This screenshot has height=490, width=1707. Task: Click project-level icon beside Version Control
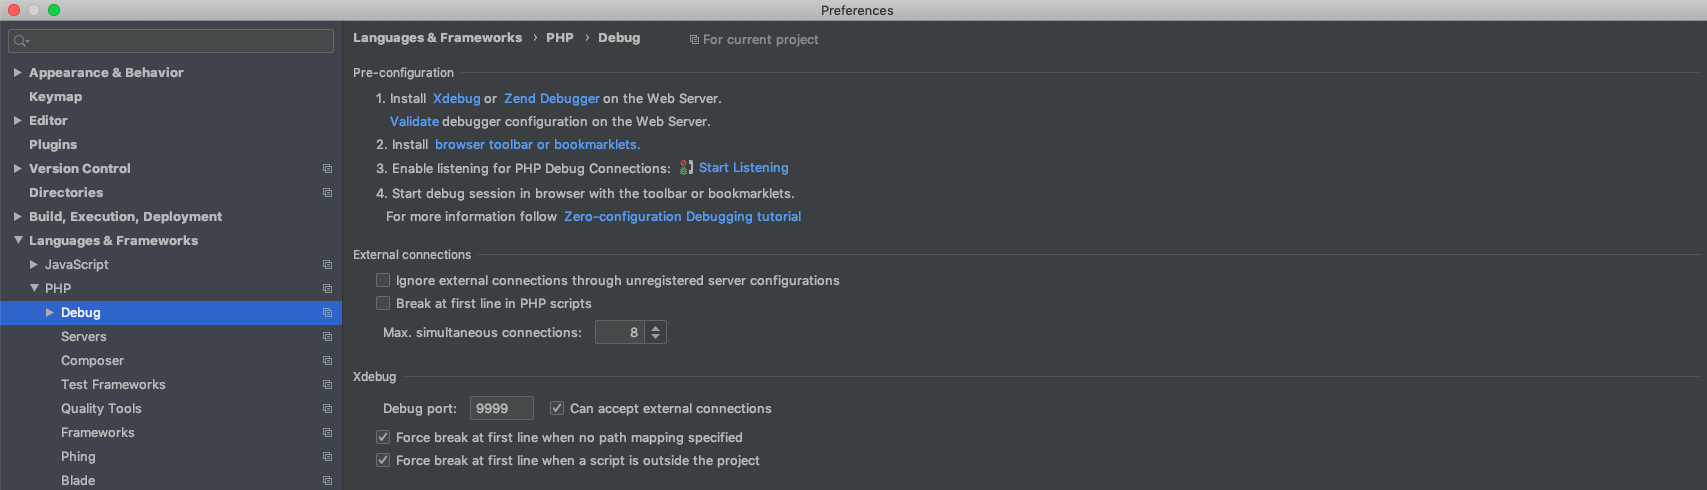[327, 169]
